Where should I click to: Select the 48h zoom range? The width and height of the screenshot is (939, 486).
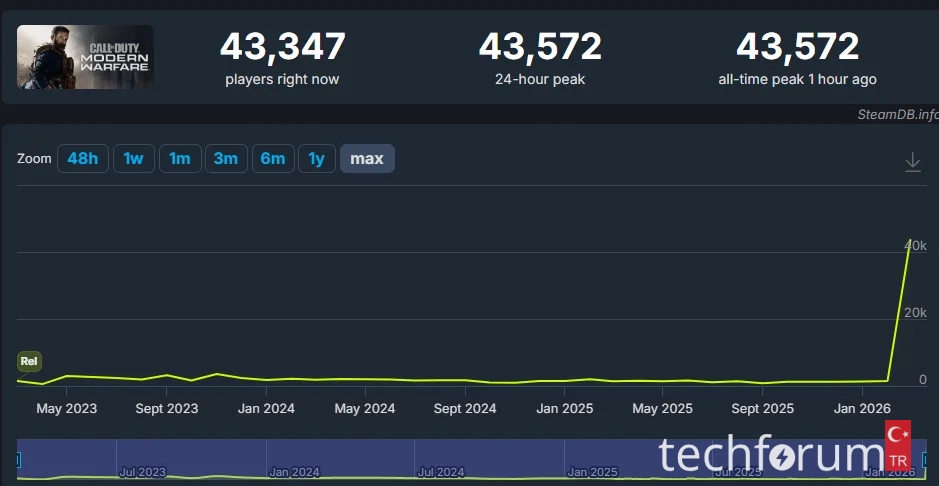82,159
